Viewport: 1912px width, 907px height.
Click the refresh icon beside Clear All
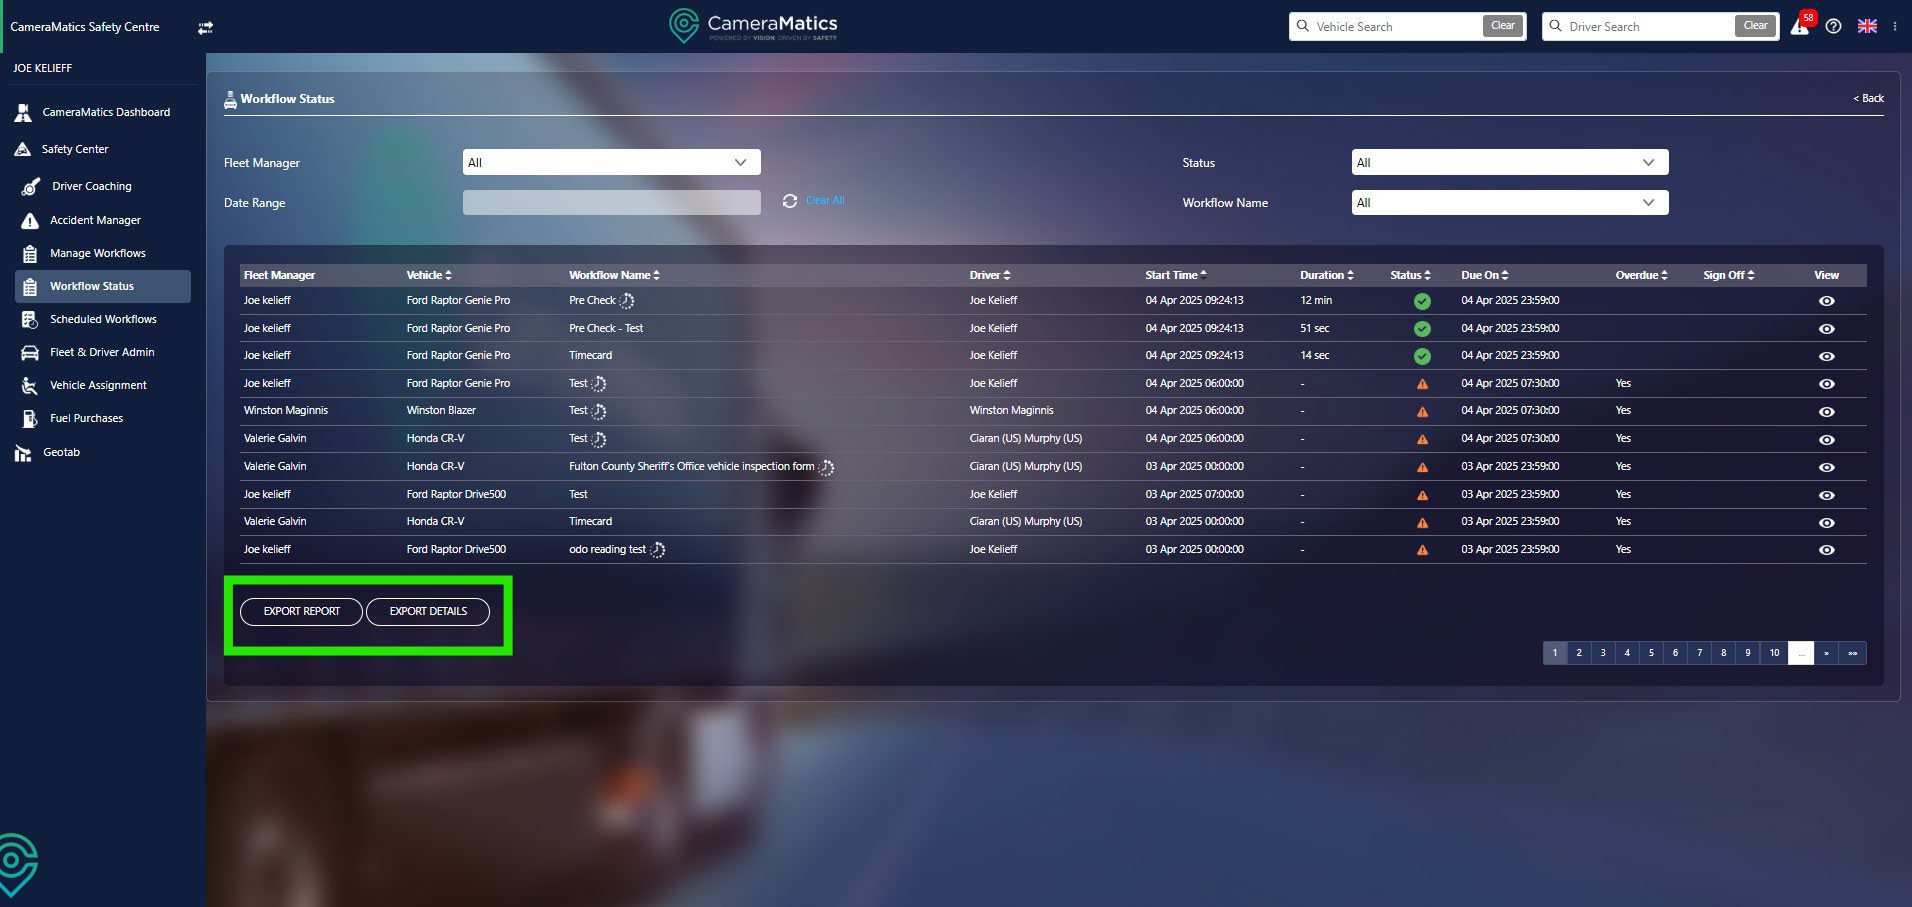pos(790,201)
